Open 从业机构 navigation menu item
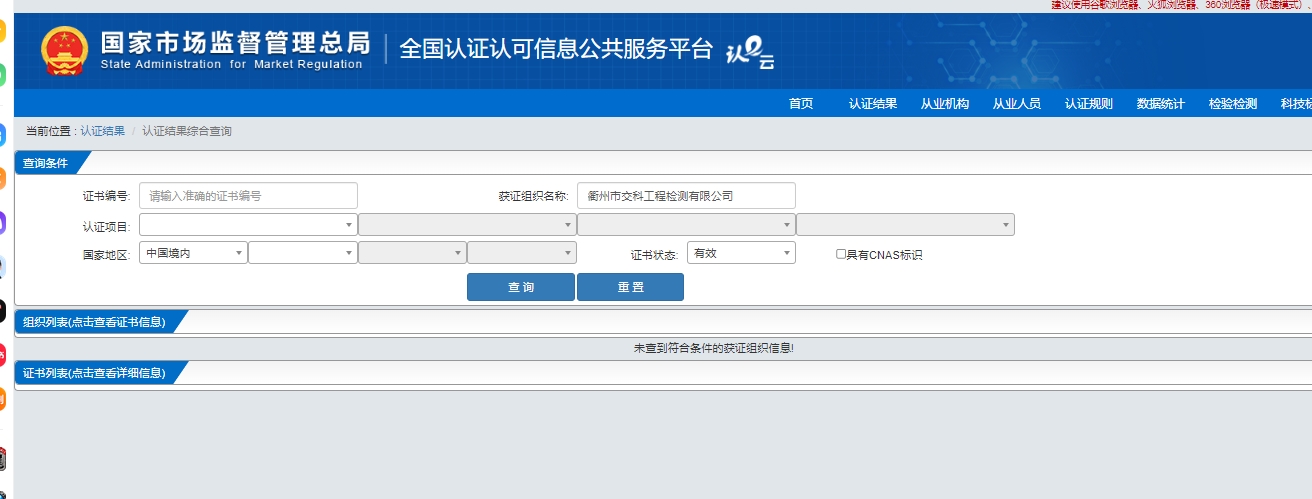 [945, 104]
